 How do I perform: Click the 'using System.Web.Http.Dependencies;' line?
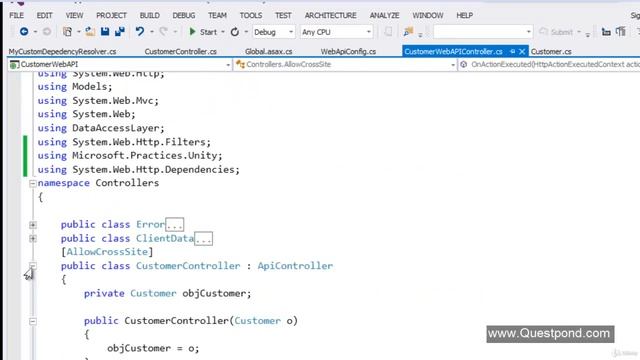(x=139, y=169)
